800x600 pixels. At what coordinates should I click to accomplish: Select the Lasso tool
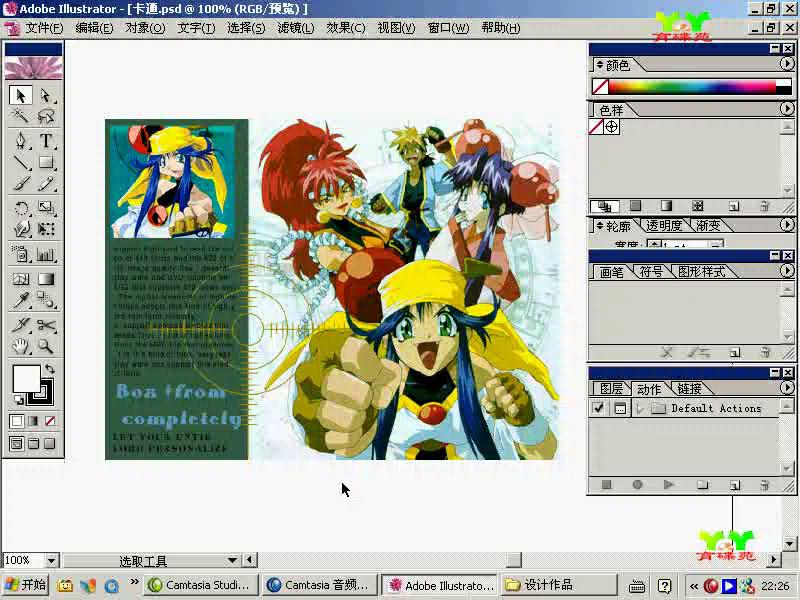(45, 117)
